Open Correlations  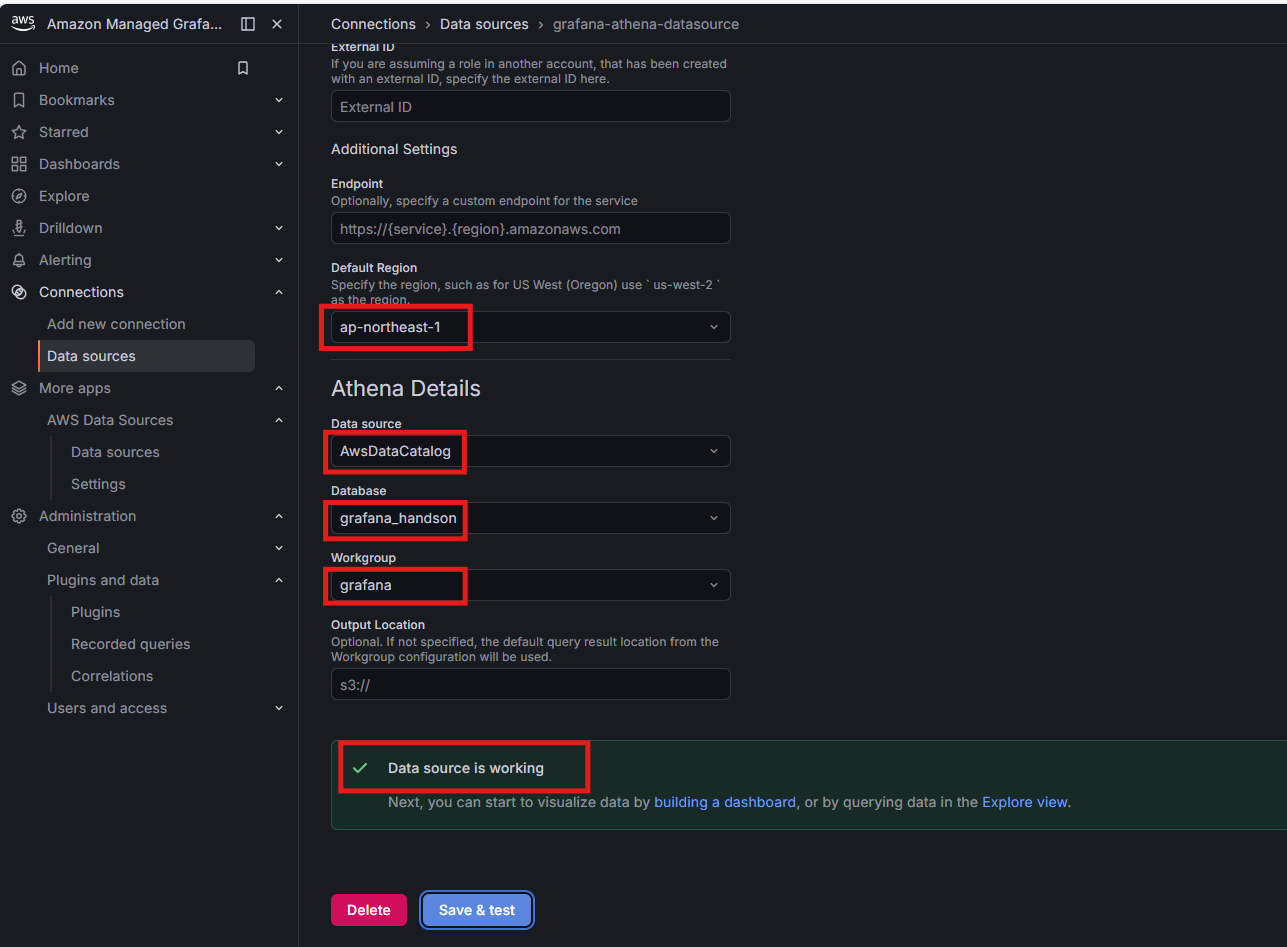click(112, 676)
